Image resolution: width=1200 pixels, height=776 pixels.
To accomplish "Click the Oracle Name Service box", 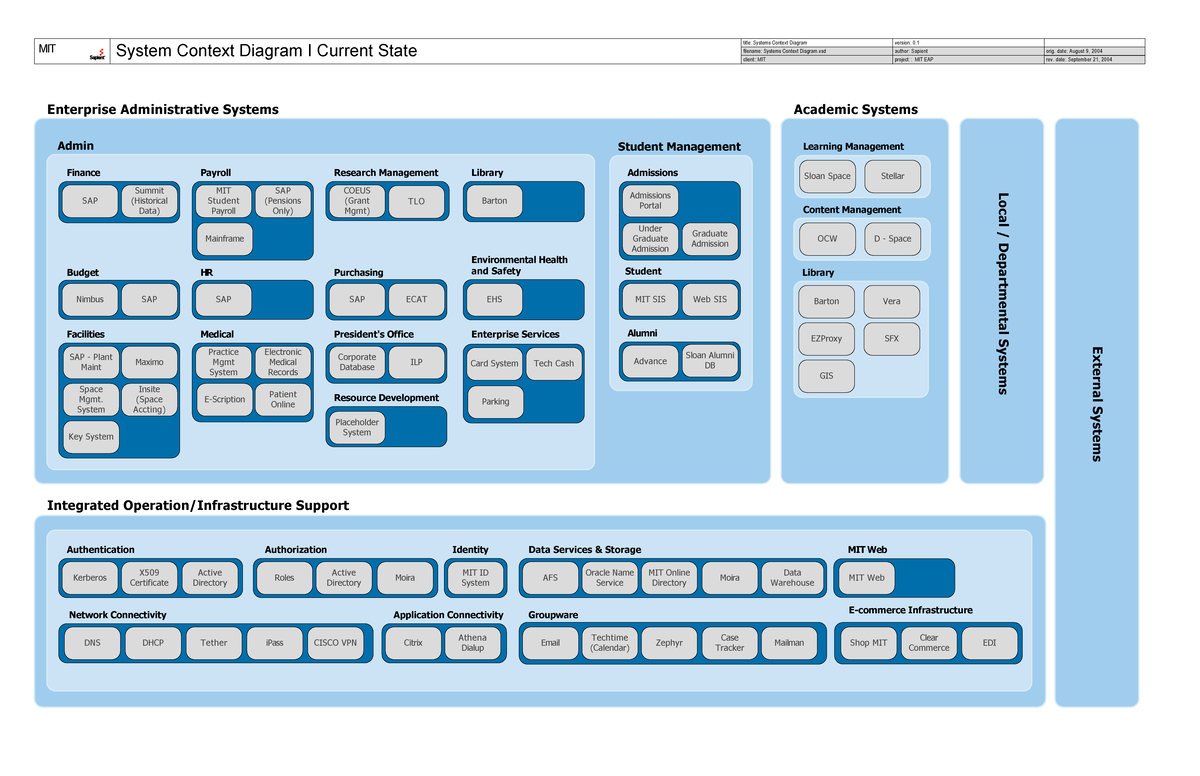I will tap(610, 578).
